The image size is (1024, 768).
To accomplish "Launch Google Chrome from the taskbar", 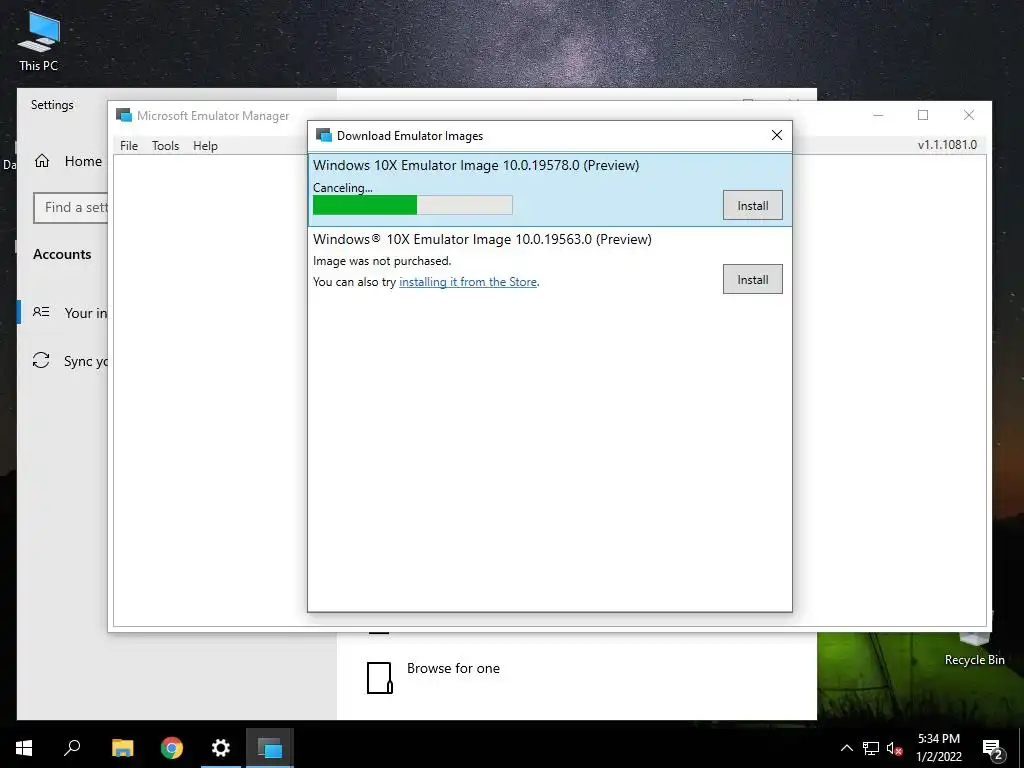I will point(172,748).
